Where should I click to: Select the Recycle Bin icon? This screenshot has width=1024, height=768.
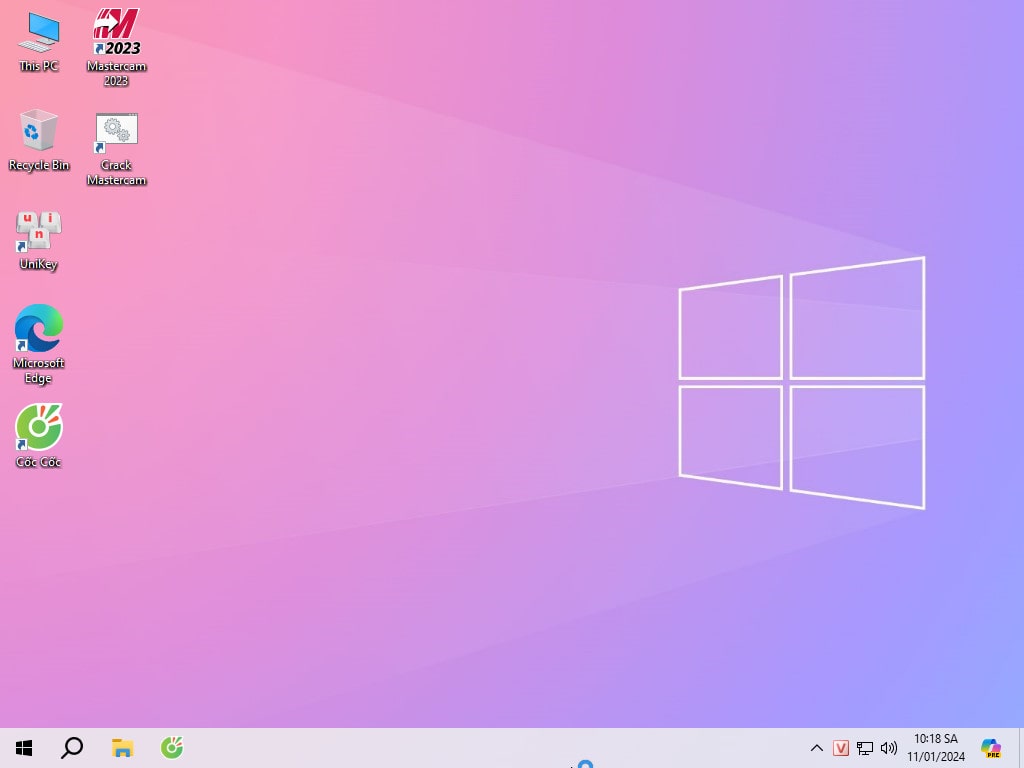click(x=39, y=140)
